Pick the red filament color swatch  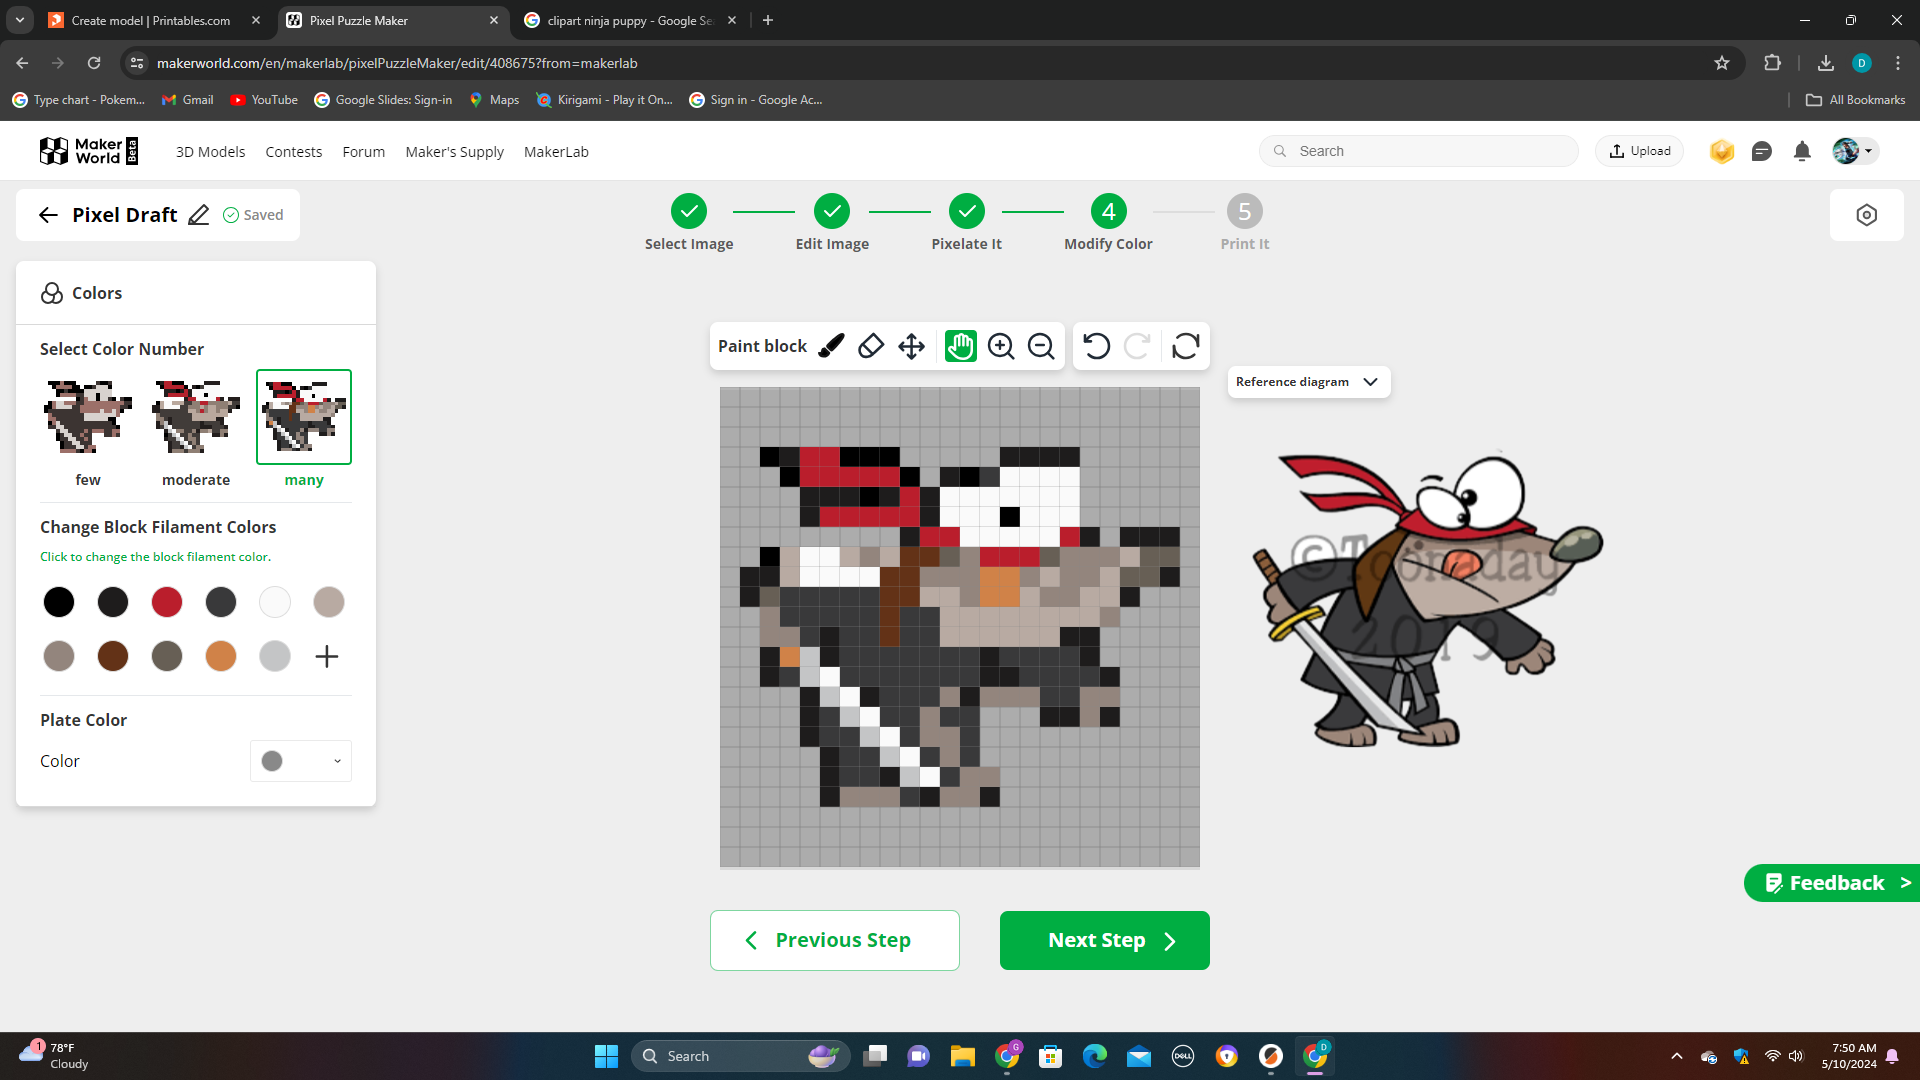tap(167, 602)
